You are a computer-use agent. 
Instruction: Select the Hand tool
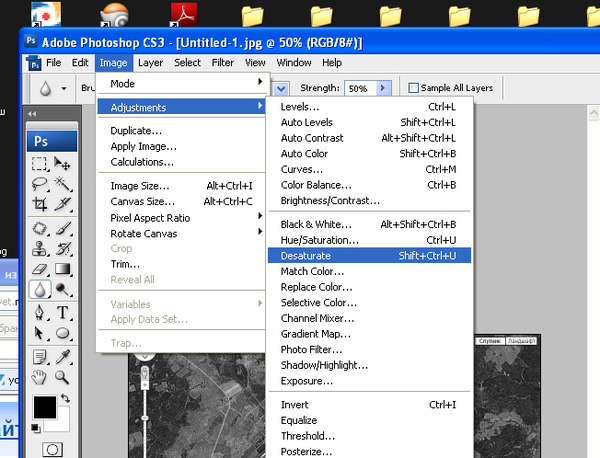click(39, 377)
